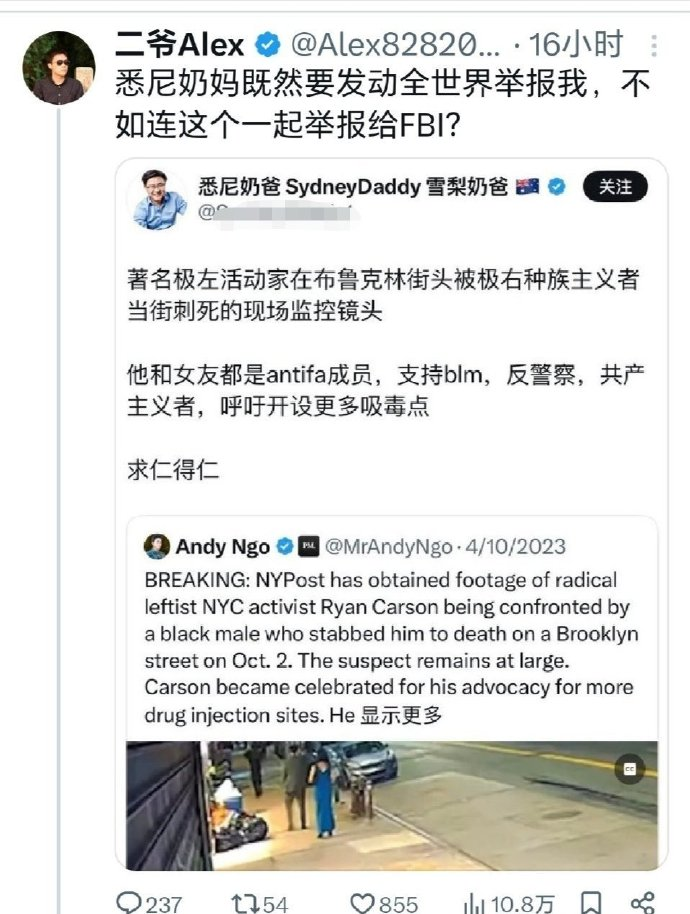Viewport: 690px width, 914px height.
Task: Open the 4/10/2023 quoted tweet date
Action: (515, 547)
